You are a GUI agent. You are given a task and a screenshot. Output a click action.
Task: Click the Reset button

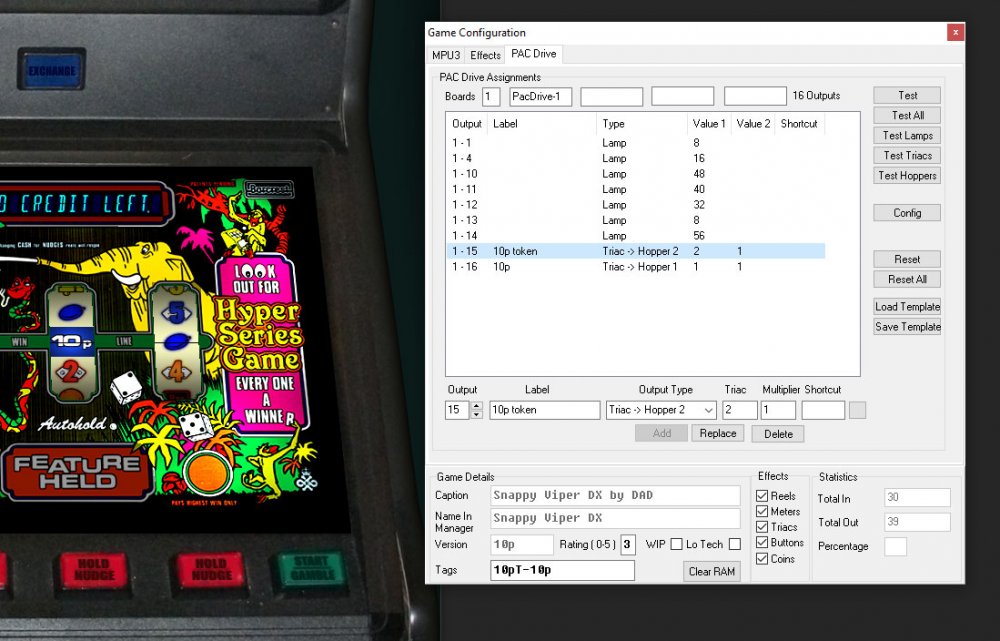coord(907,259)
